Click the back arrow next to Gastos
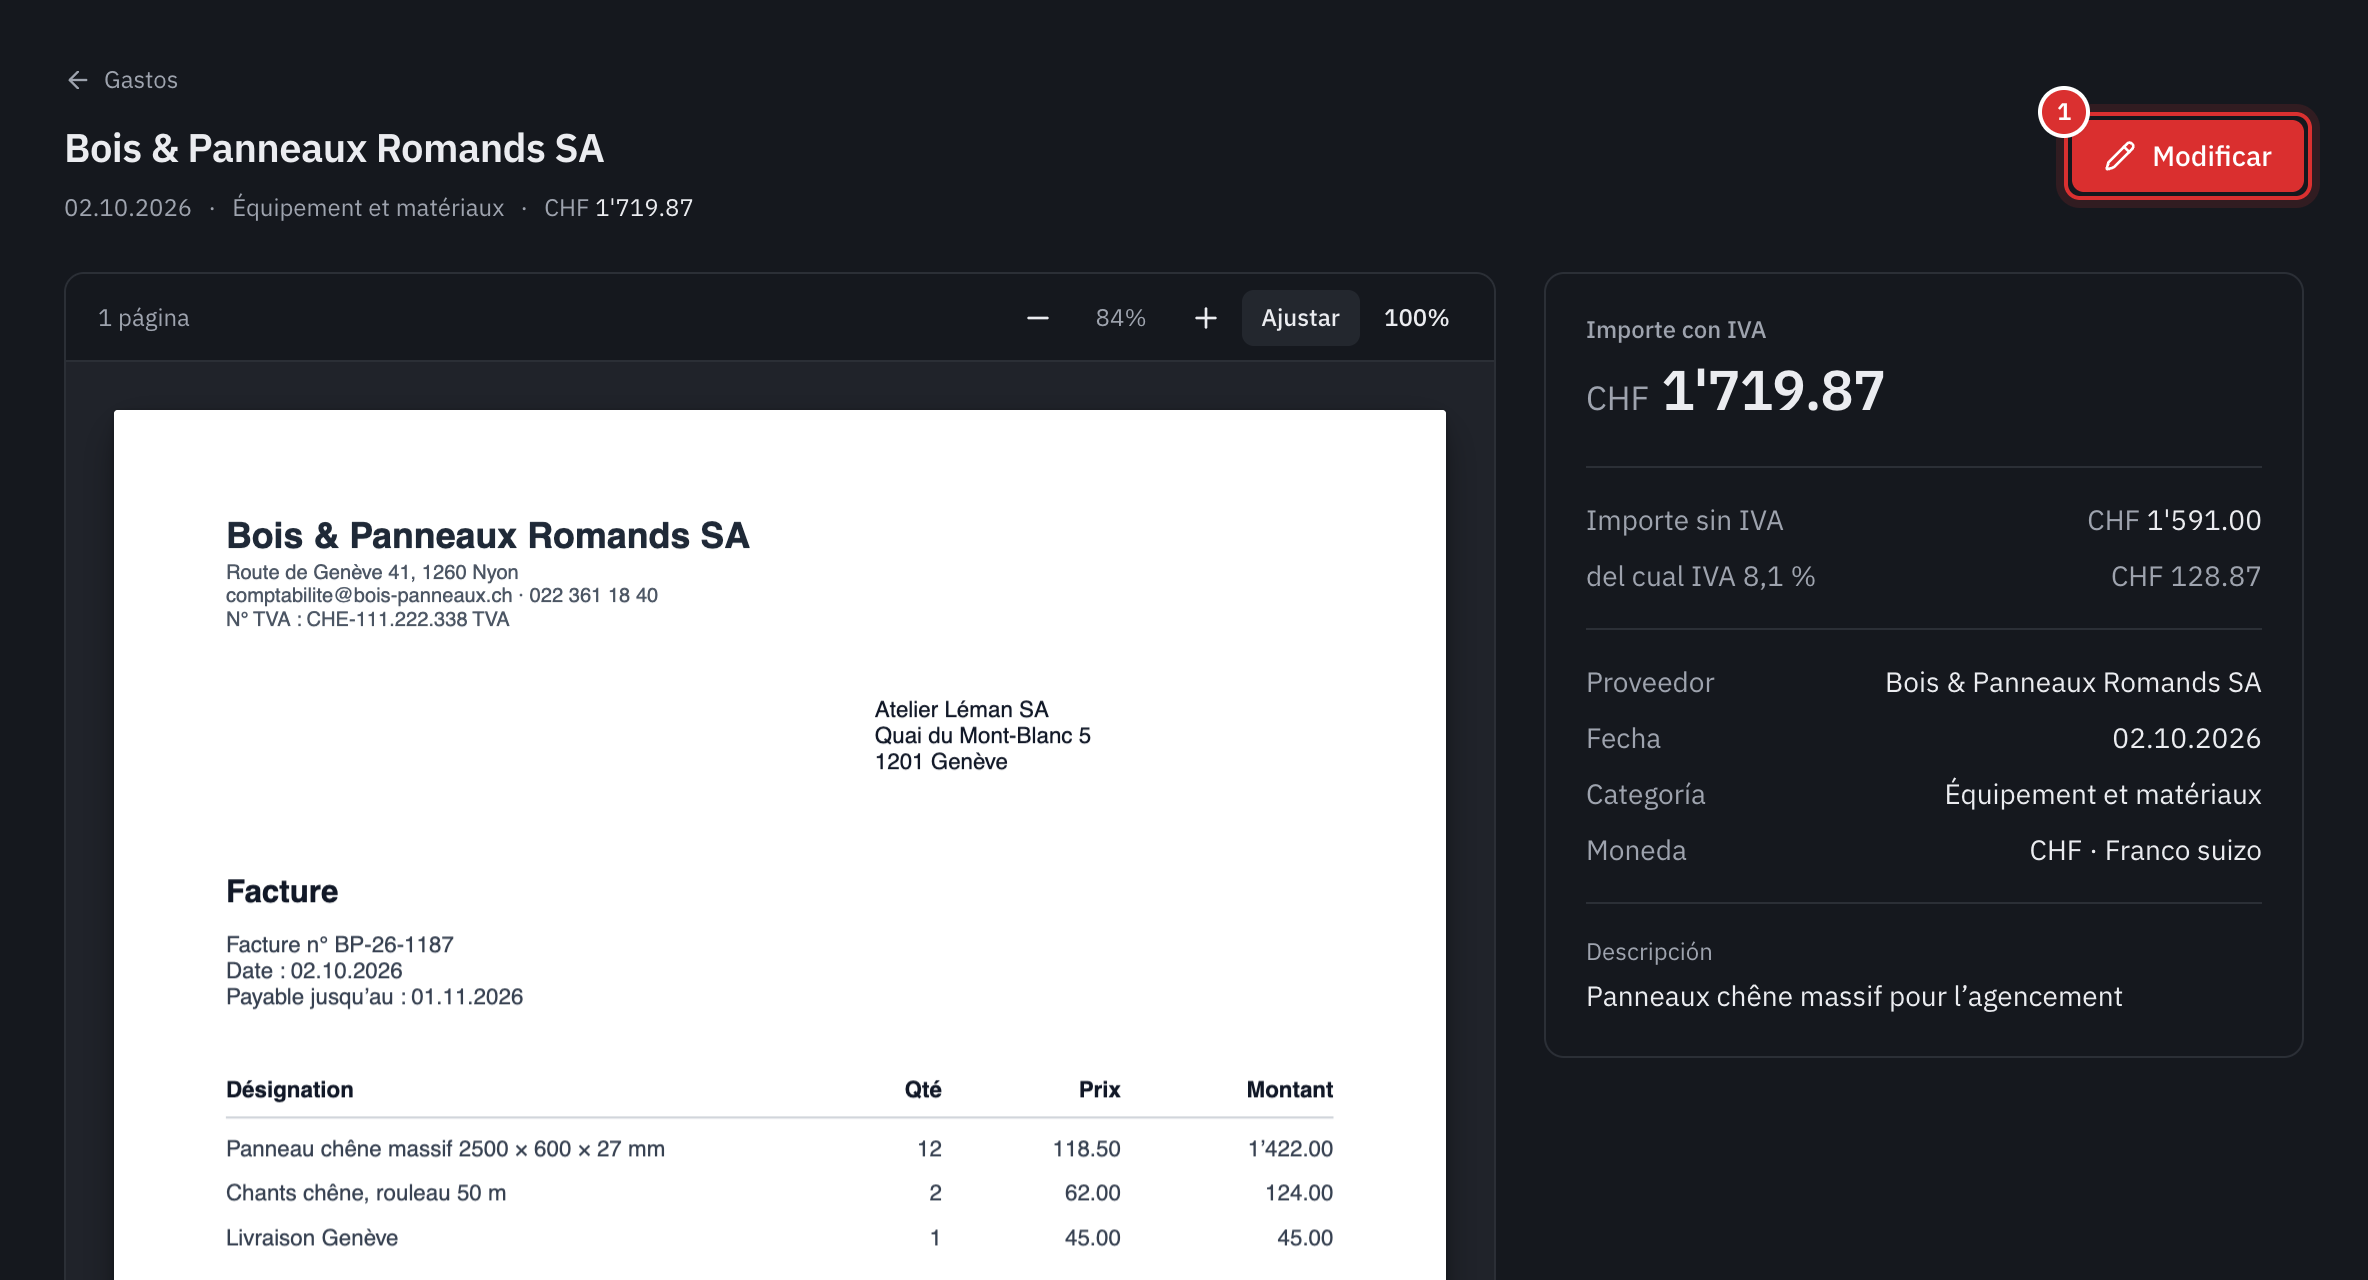This screenshot has height=1280, width=2368. pyautogui.click(x=78, y=80)
